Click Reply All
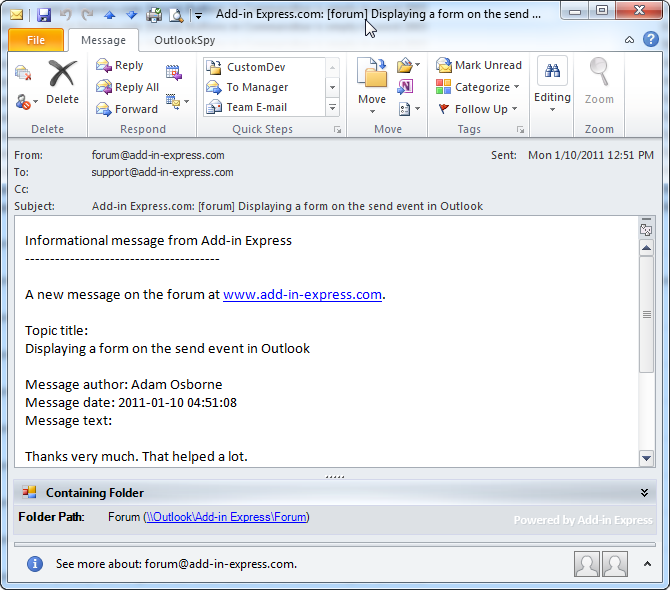Screen dimensions: 670x590 pos(127,87)
